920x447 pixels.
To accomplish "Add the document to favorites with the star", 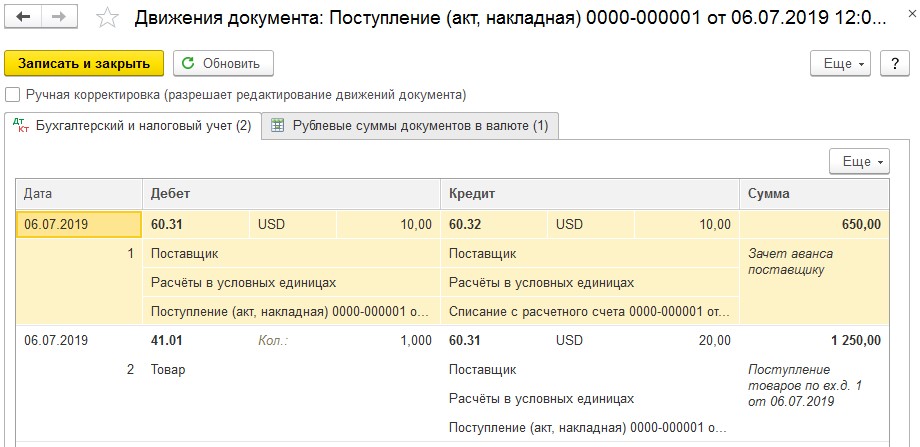I will pyautogui.click(x=107, y=18).
